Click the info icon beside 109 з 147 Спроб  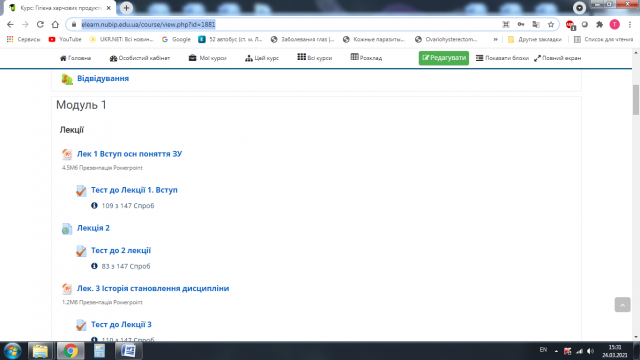pos(94,205)
